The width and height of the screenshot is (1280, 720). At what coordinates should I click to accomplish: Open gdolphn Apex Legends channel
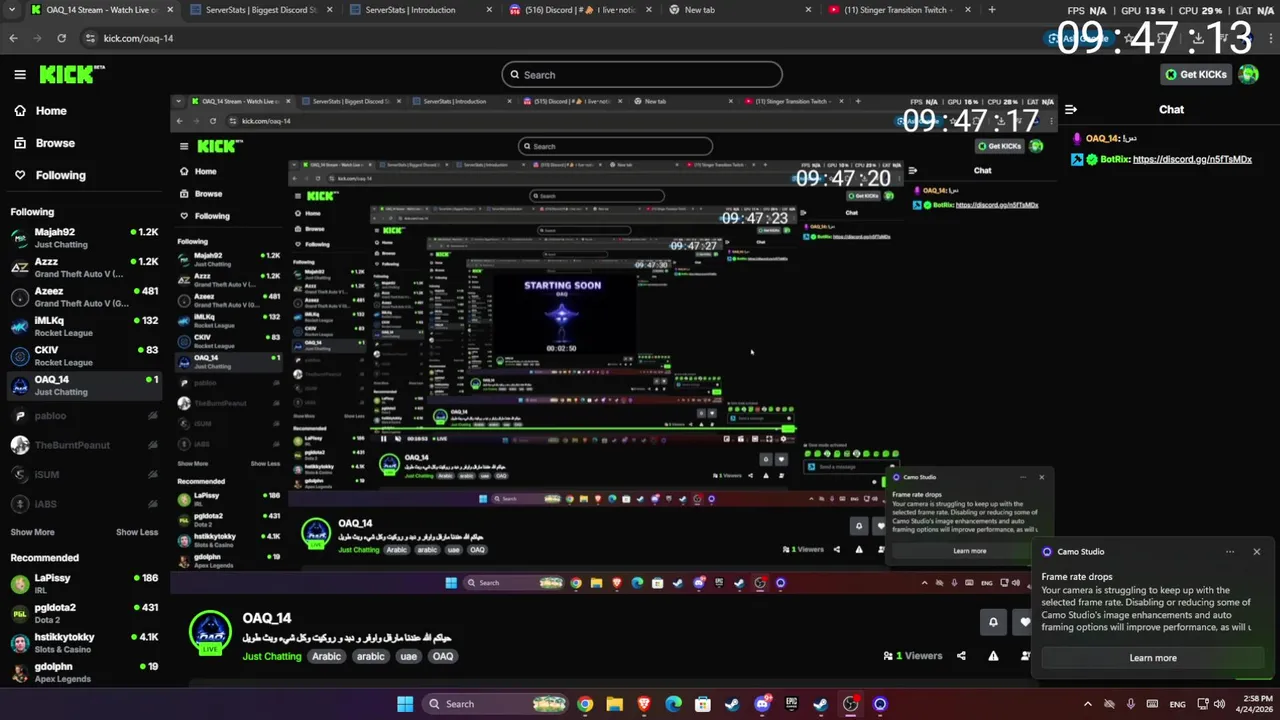pyautogui.click(x=85, y=672)
